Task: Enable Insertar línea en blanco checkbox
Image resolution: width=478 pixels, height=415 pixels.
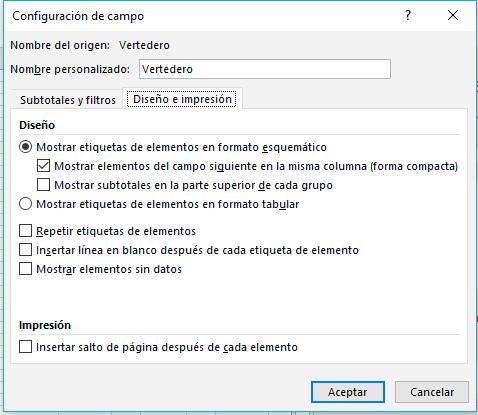Action: (26, 250)
